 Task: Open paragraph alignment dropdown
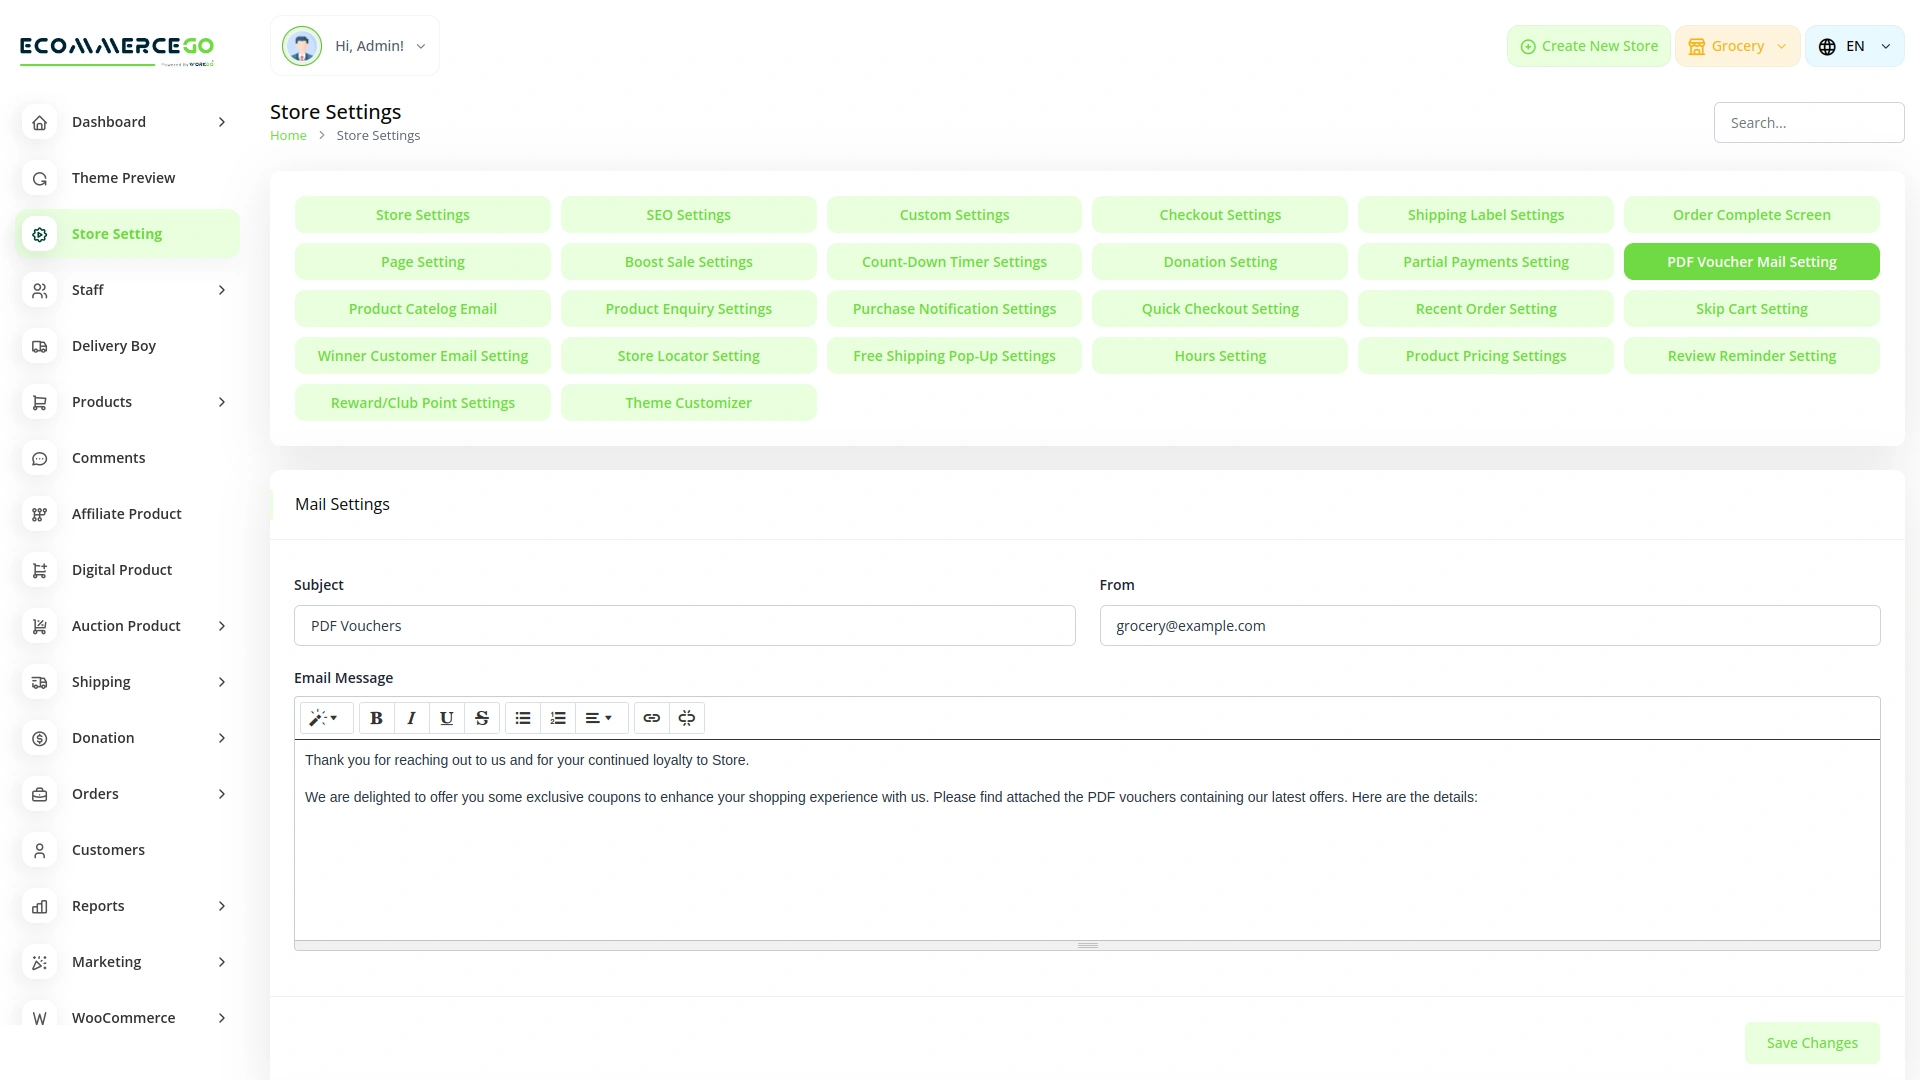(x=599, y=718)
